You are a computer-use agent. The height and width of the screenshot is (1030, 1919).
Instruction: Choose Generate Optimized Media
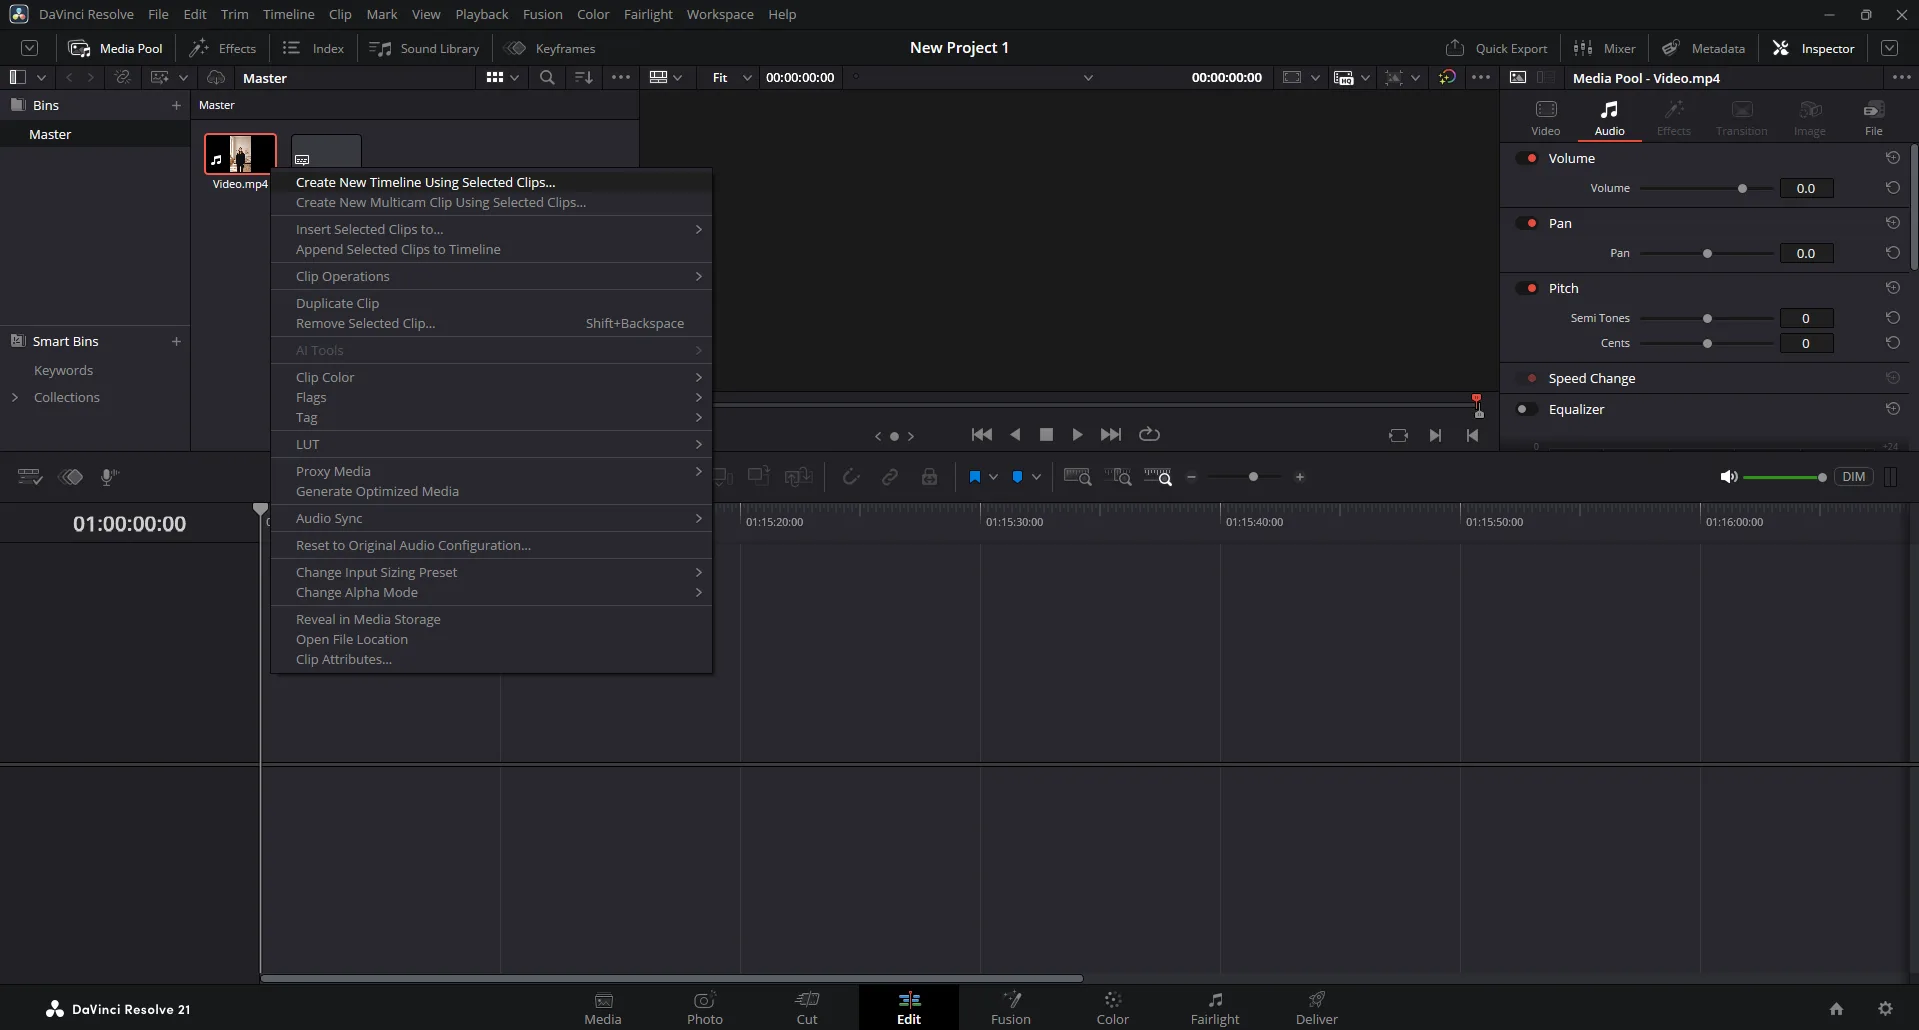(491, 491)
